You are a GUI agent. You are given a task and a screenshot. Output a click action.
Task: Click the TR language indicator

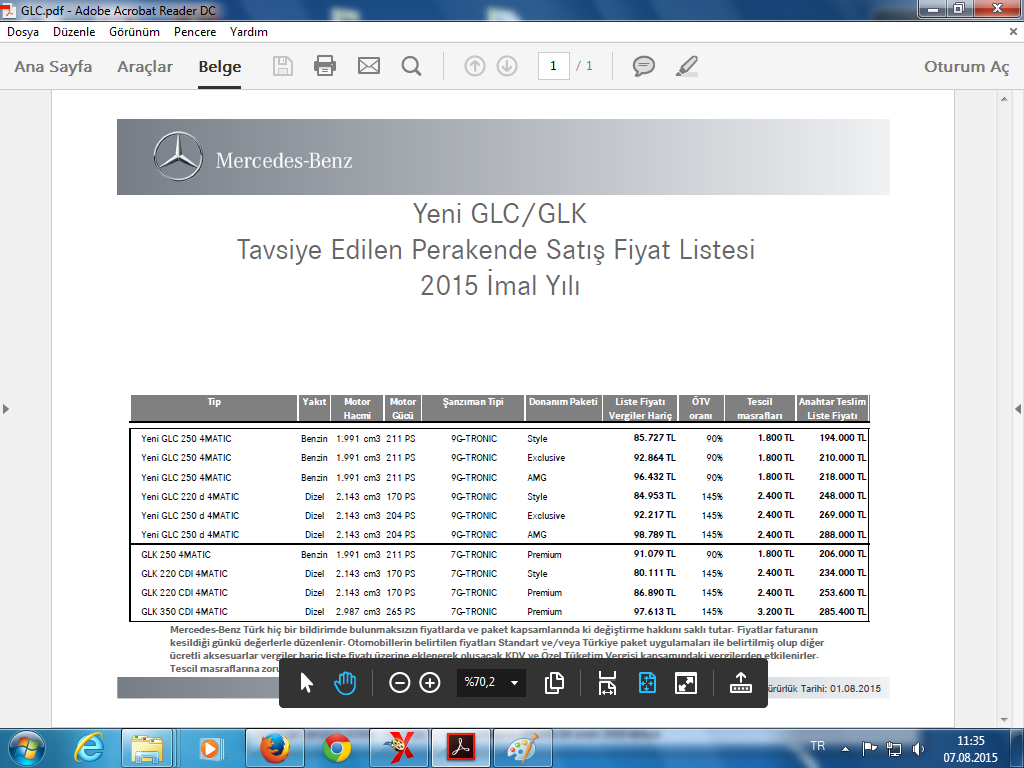coord(817,746)
